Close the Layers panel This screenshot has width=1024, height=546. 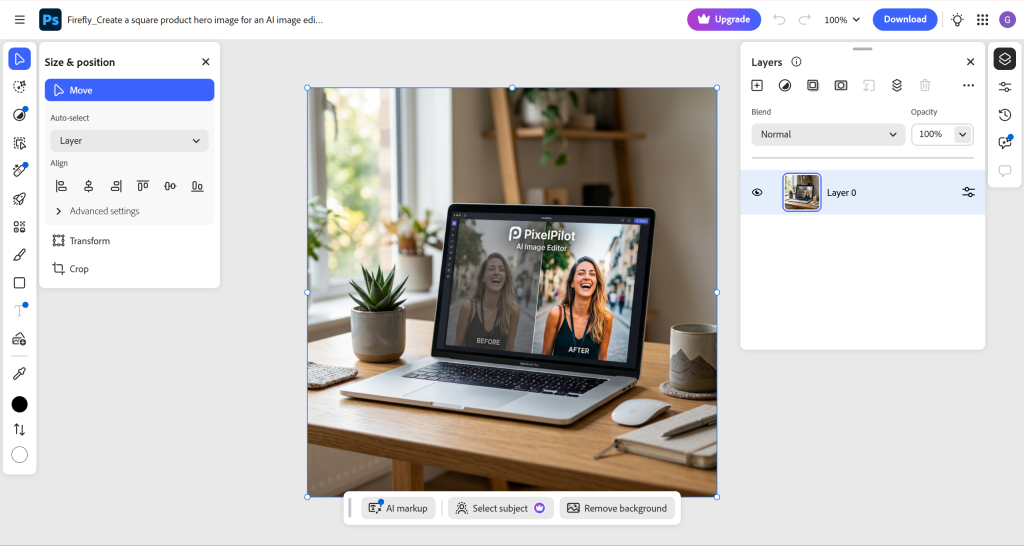point(970,62)
